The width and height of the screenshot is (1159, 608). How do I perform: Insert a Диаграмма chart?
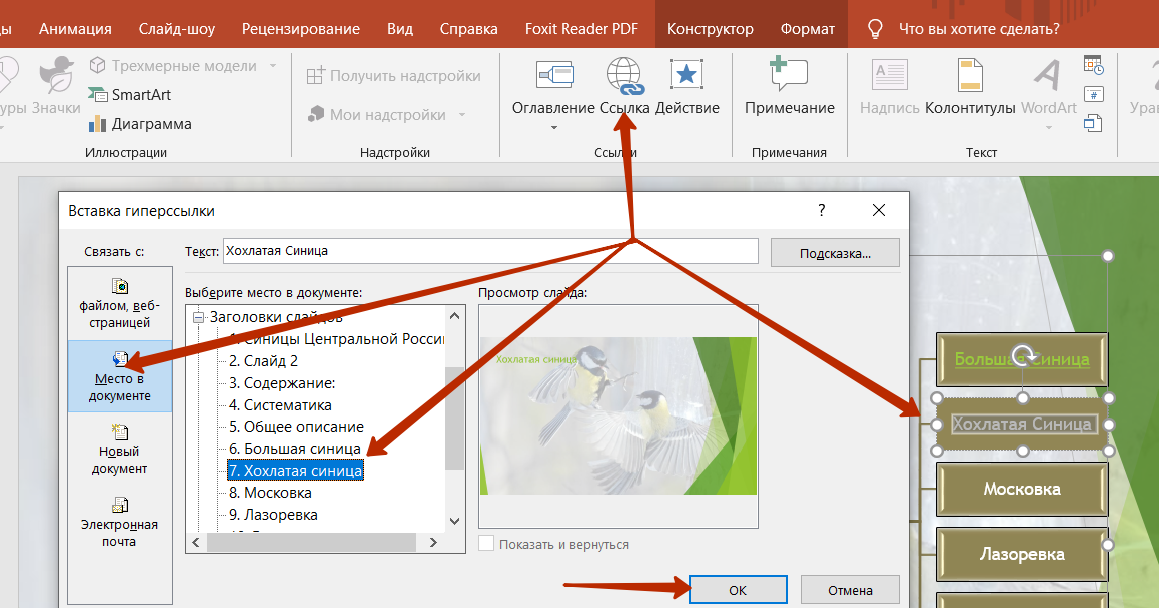[140, 124]
